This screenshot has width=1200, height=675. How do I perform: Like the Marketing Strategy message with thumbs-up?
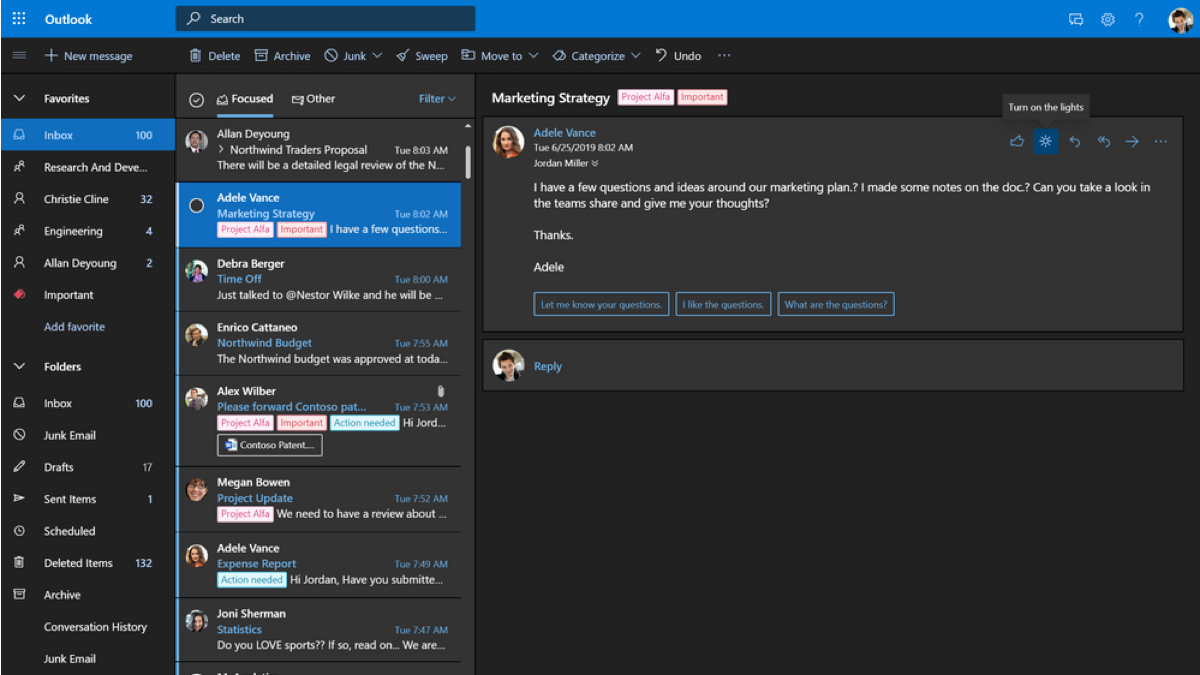(1017, 141)
